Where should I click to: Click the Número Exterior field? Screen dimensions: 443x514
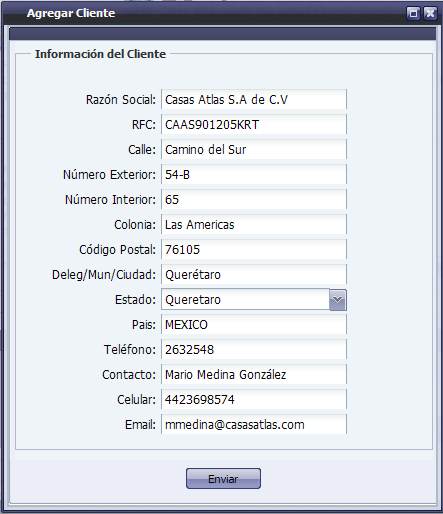click(x=254, y=174)
